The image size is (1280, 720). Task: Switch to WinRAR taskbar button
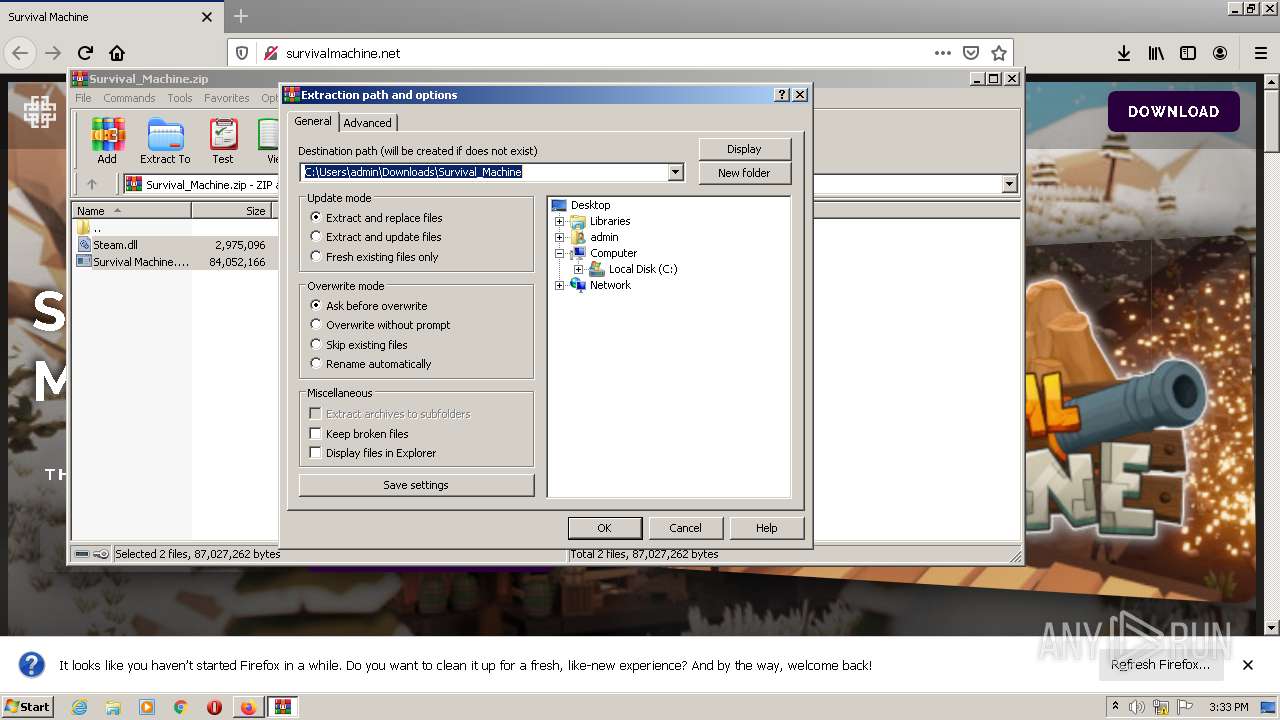[x=283, y=707]
